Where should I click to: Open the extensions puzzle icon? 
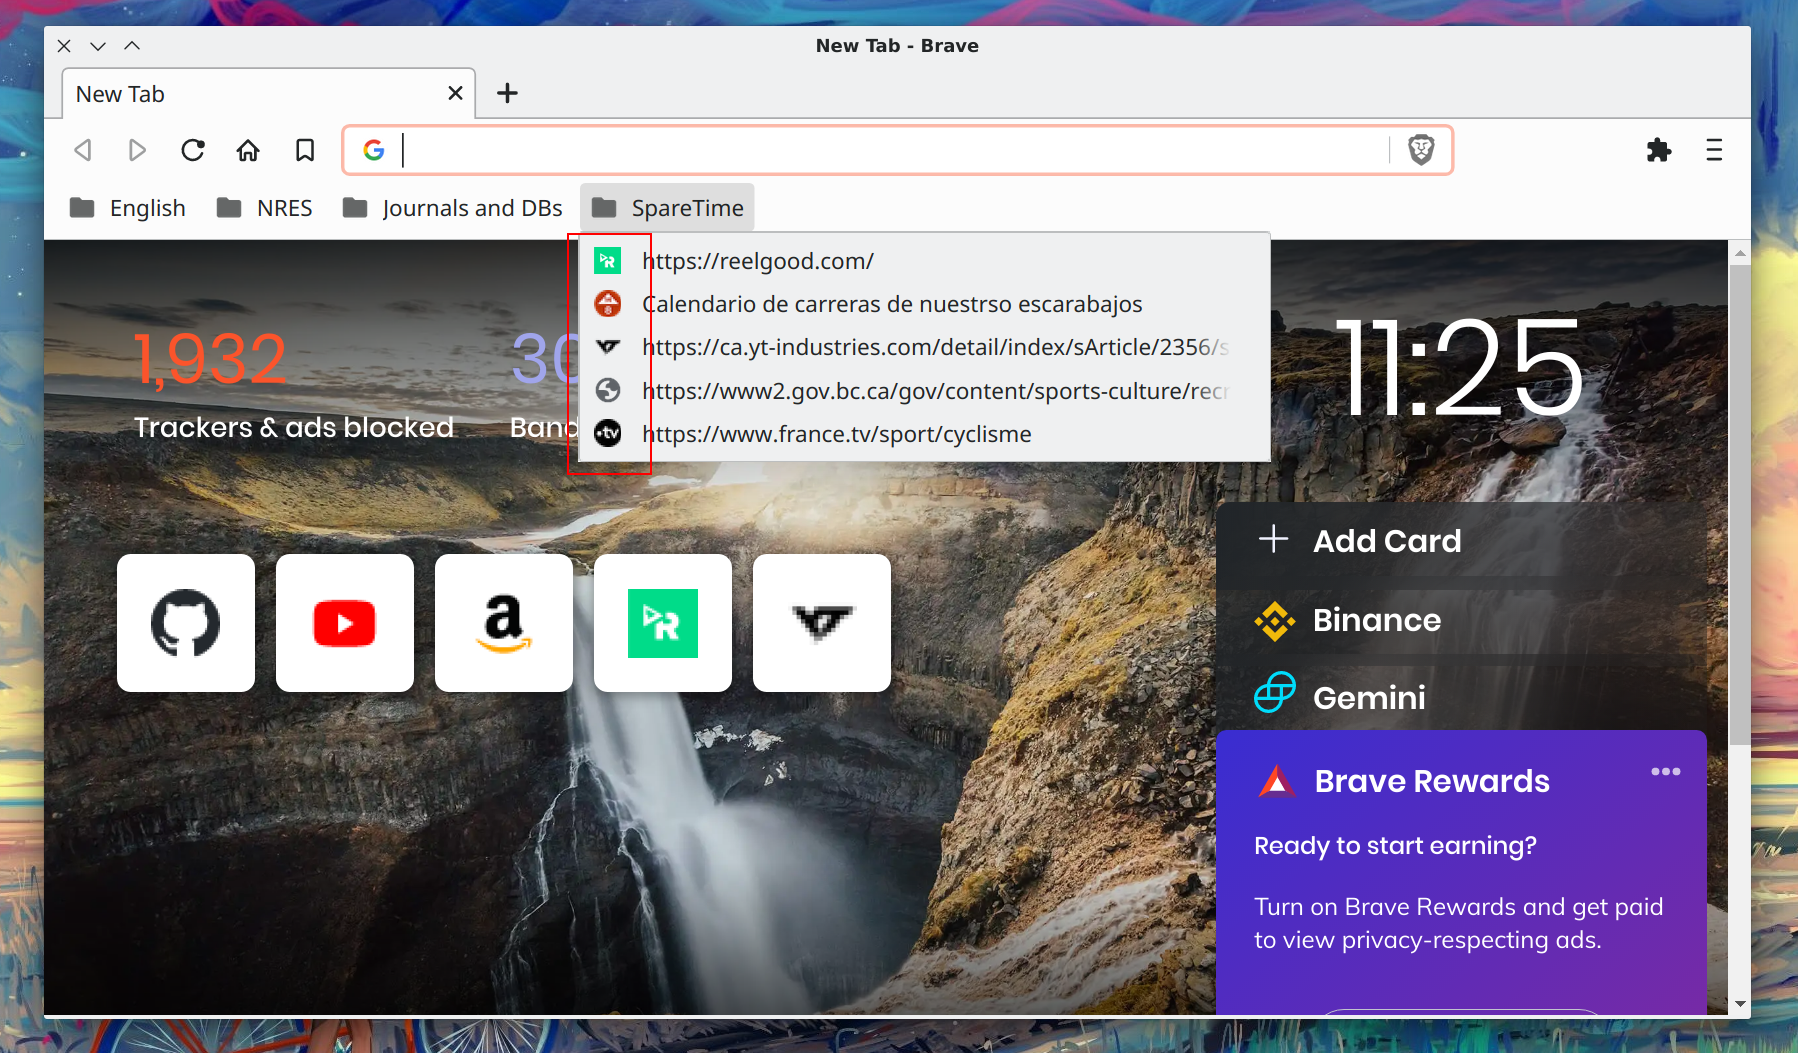tap(1659, 150)
